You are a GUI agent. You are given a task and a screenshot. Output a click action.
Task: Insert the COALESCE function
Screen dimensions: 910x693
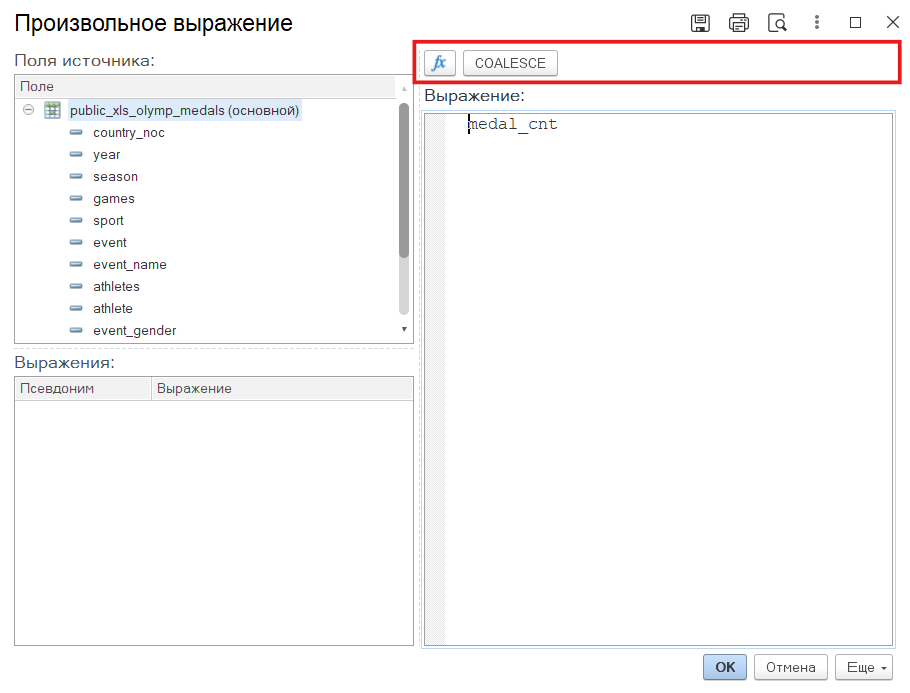(510, 63)
